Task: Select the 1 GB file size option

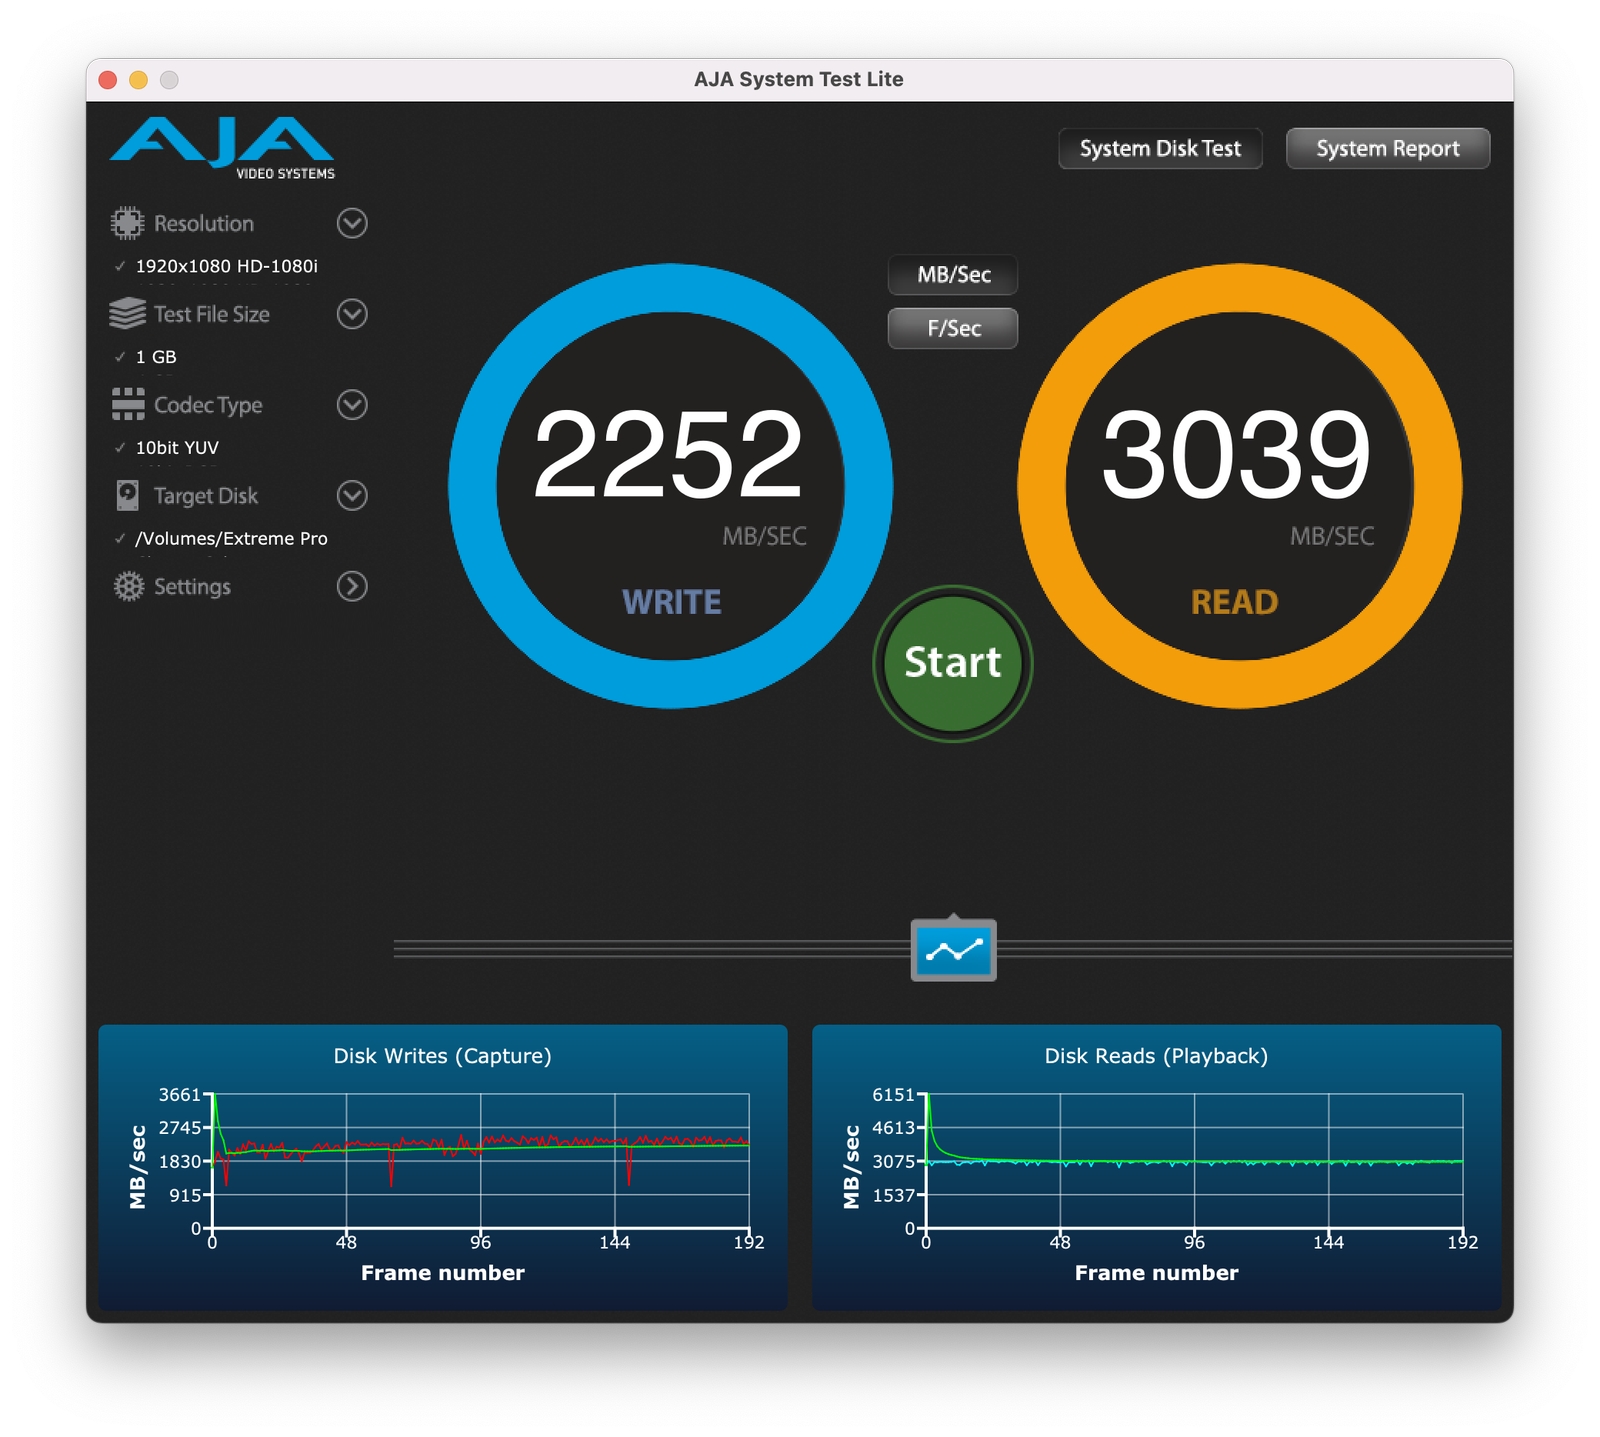Action: pos(156,357)
